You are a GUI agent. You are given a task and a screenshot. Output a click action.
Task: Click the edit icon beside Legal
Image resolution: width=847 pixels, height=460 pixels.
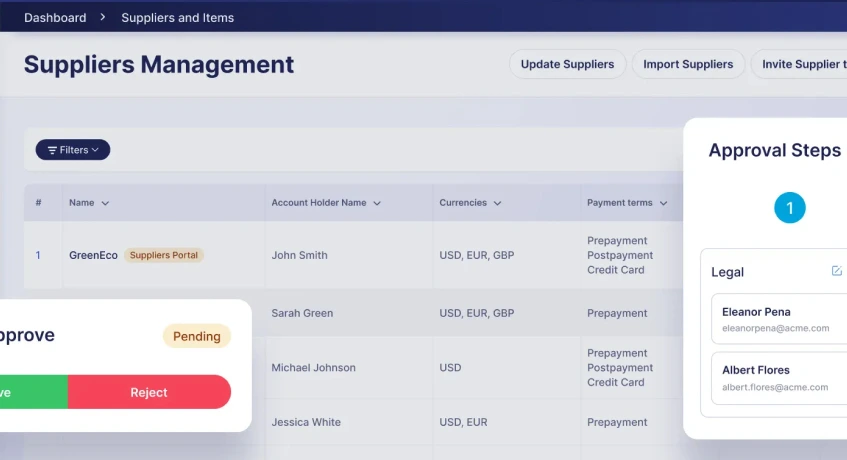coord(837,271)
